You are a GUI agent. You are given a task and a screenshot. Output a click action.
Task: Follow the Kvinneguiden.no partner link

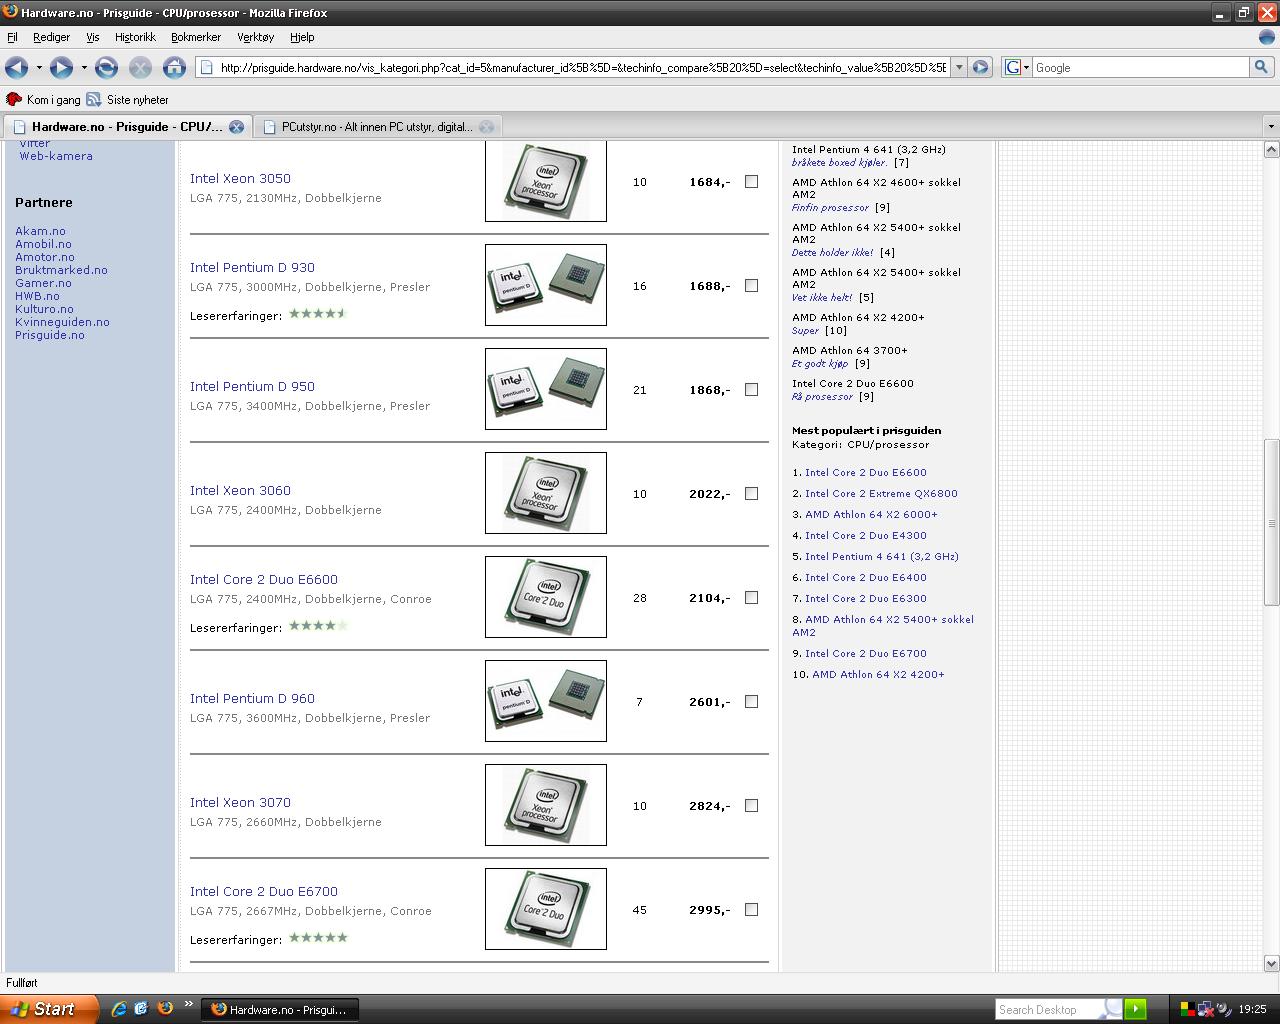(x=62, y=322)
